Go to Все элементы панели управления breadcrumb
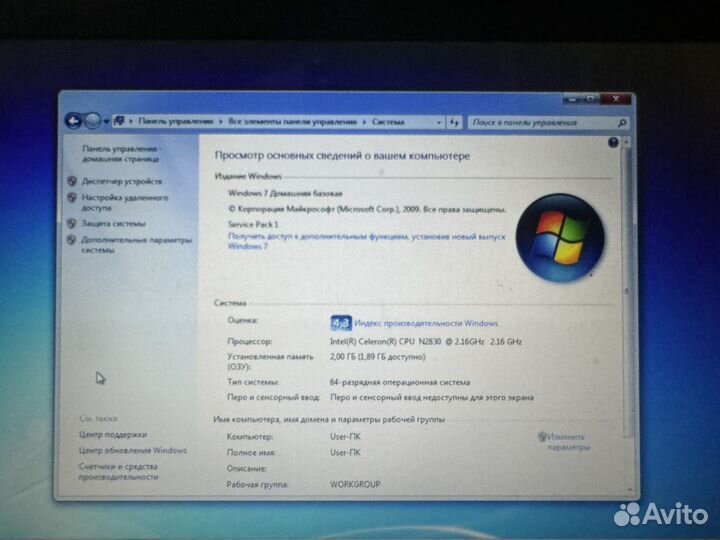Screen dimensions: 720x540 click(x=292, y=121)
